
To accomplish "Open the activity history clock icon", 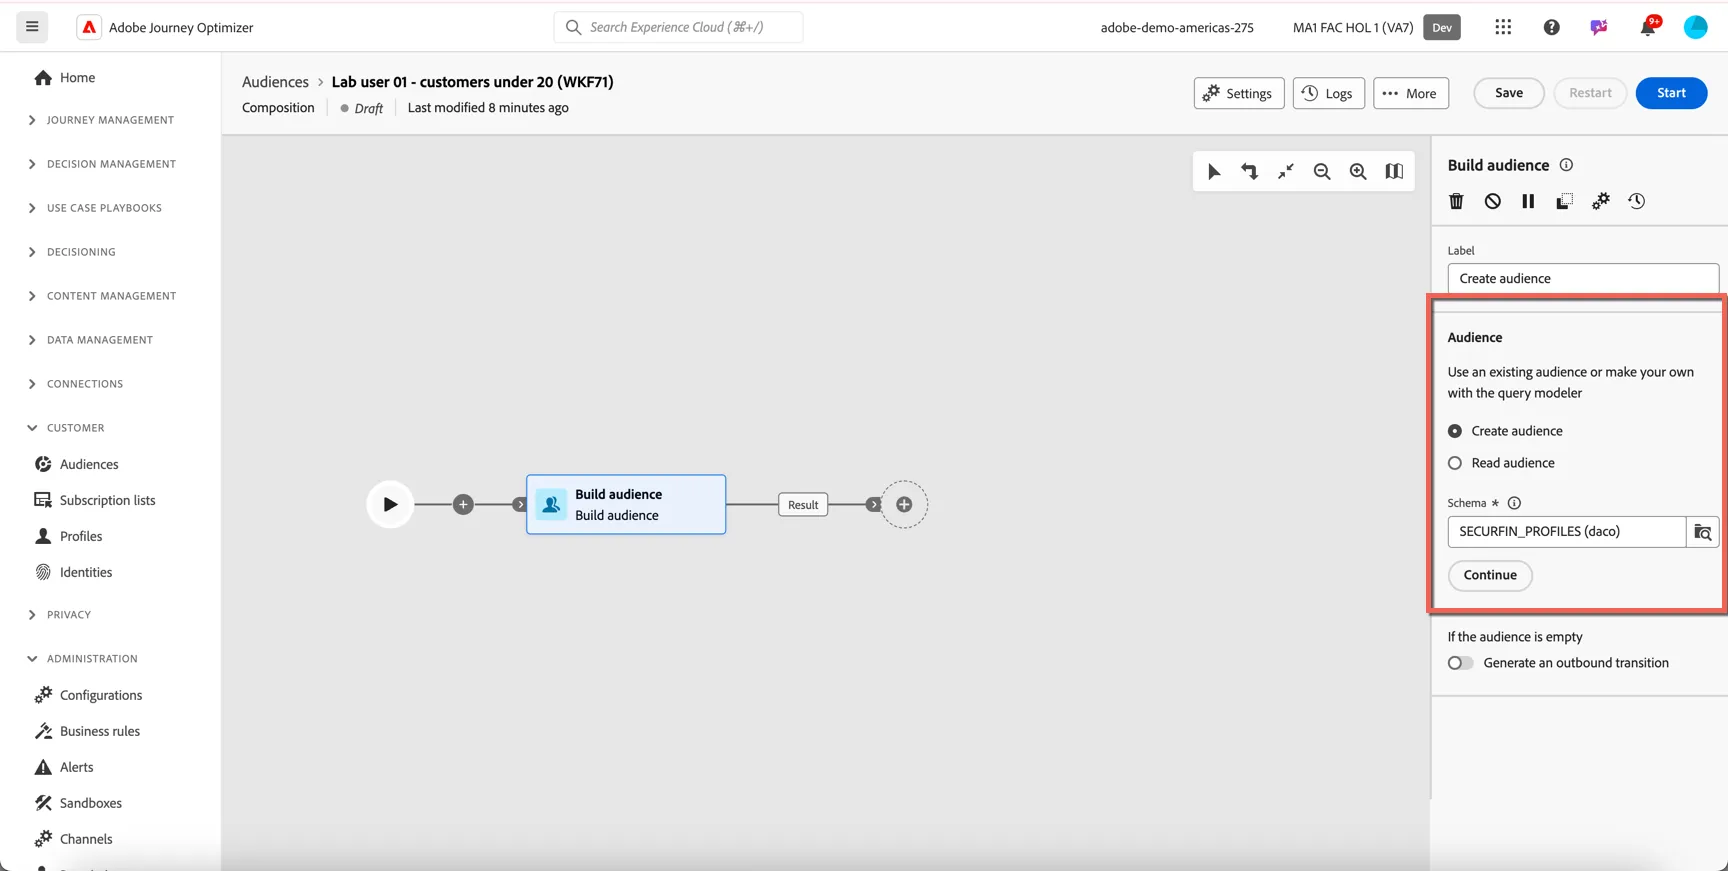I will click(1636, 201).
